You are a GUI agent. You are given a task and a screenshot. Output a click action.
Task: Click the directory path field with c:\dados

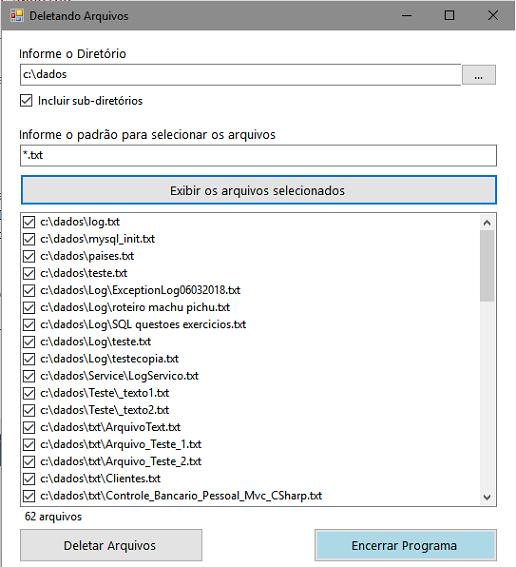point(240,75)
